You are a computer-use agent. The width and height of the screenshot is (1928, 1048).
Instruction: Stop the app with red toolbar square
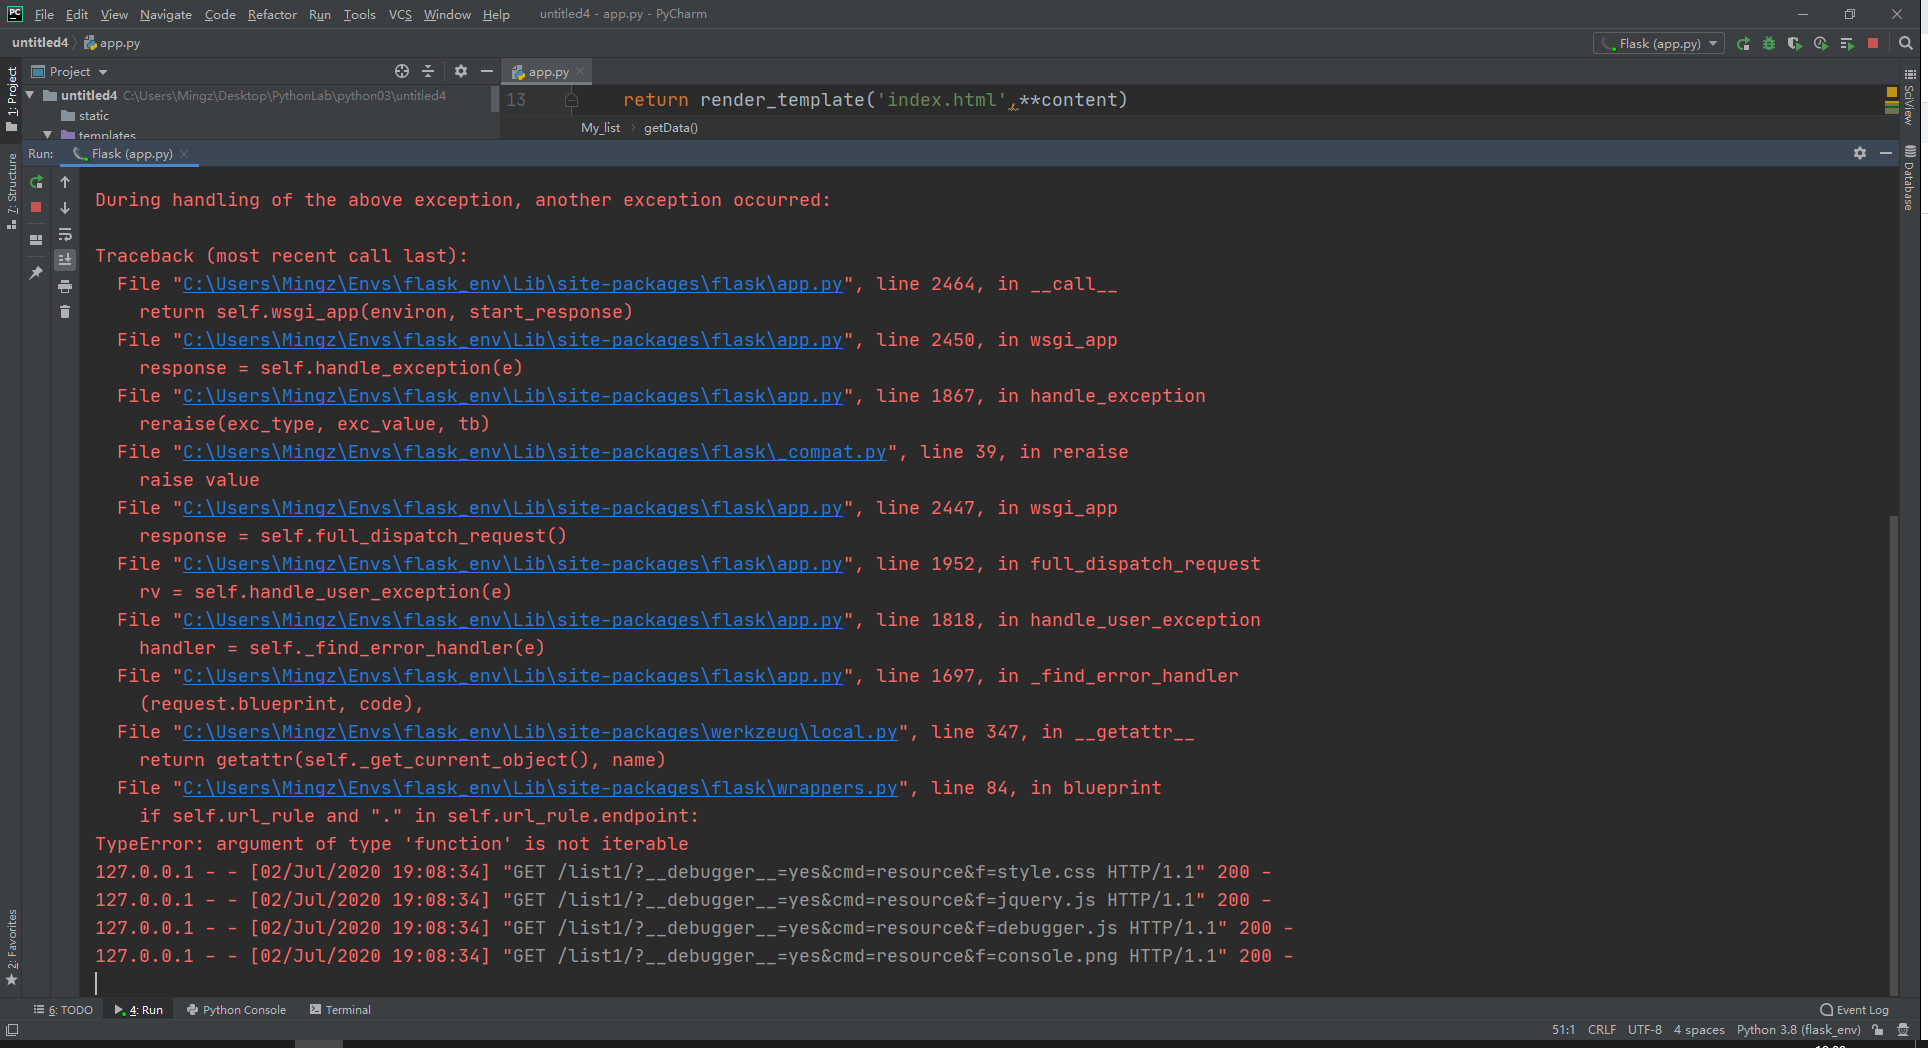click(x=1873, y=43)
